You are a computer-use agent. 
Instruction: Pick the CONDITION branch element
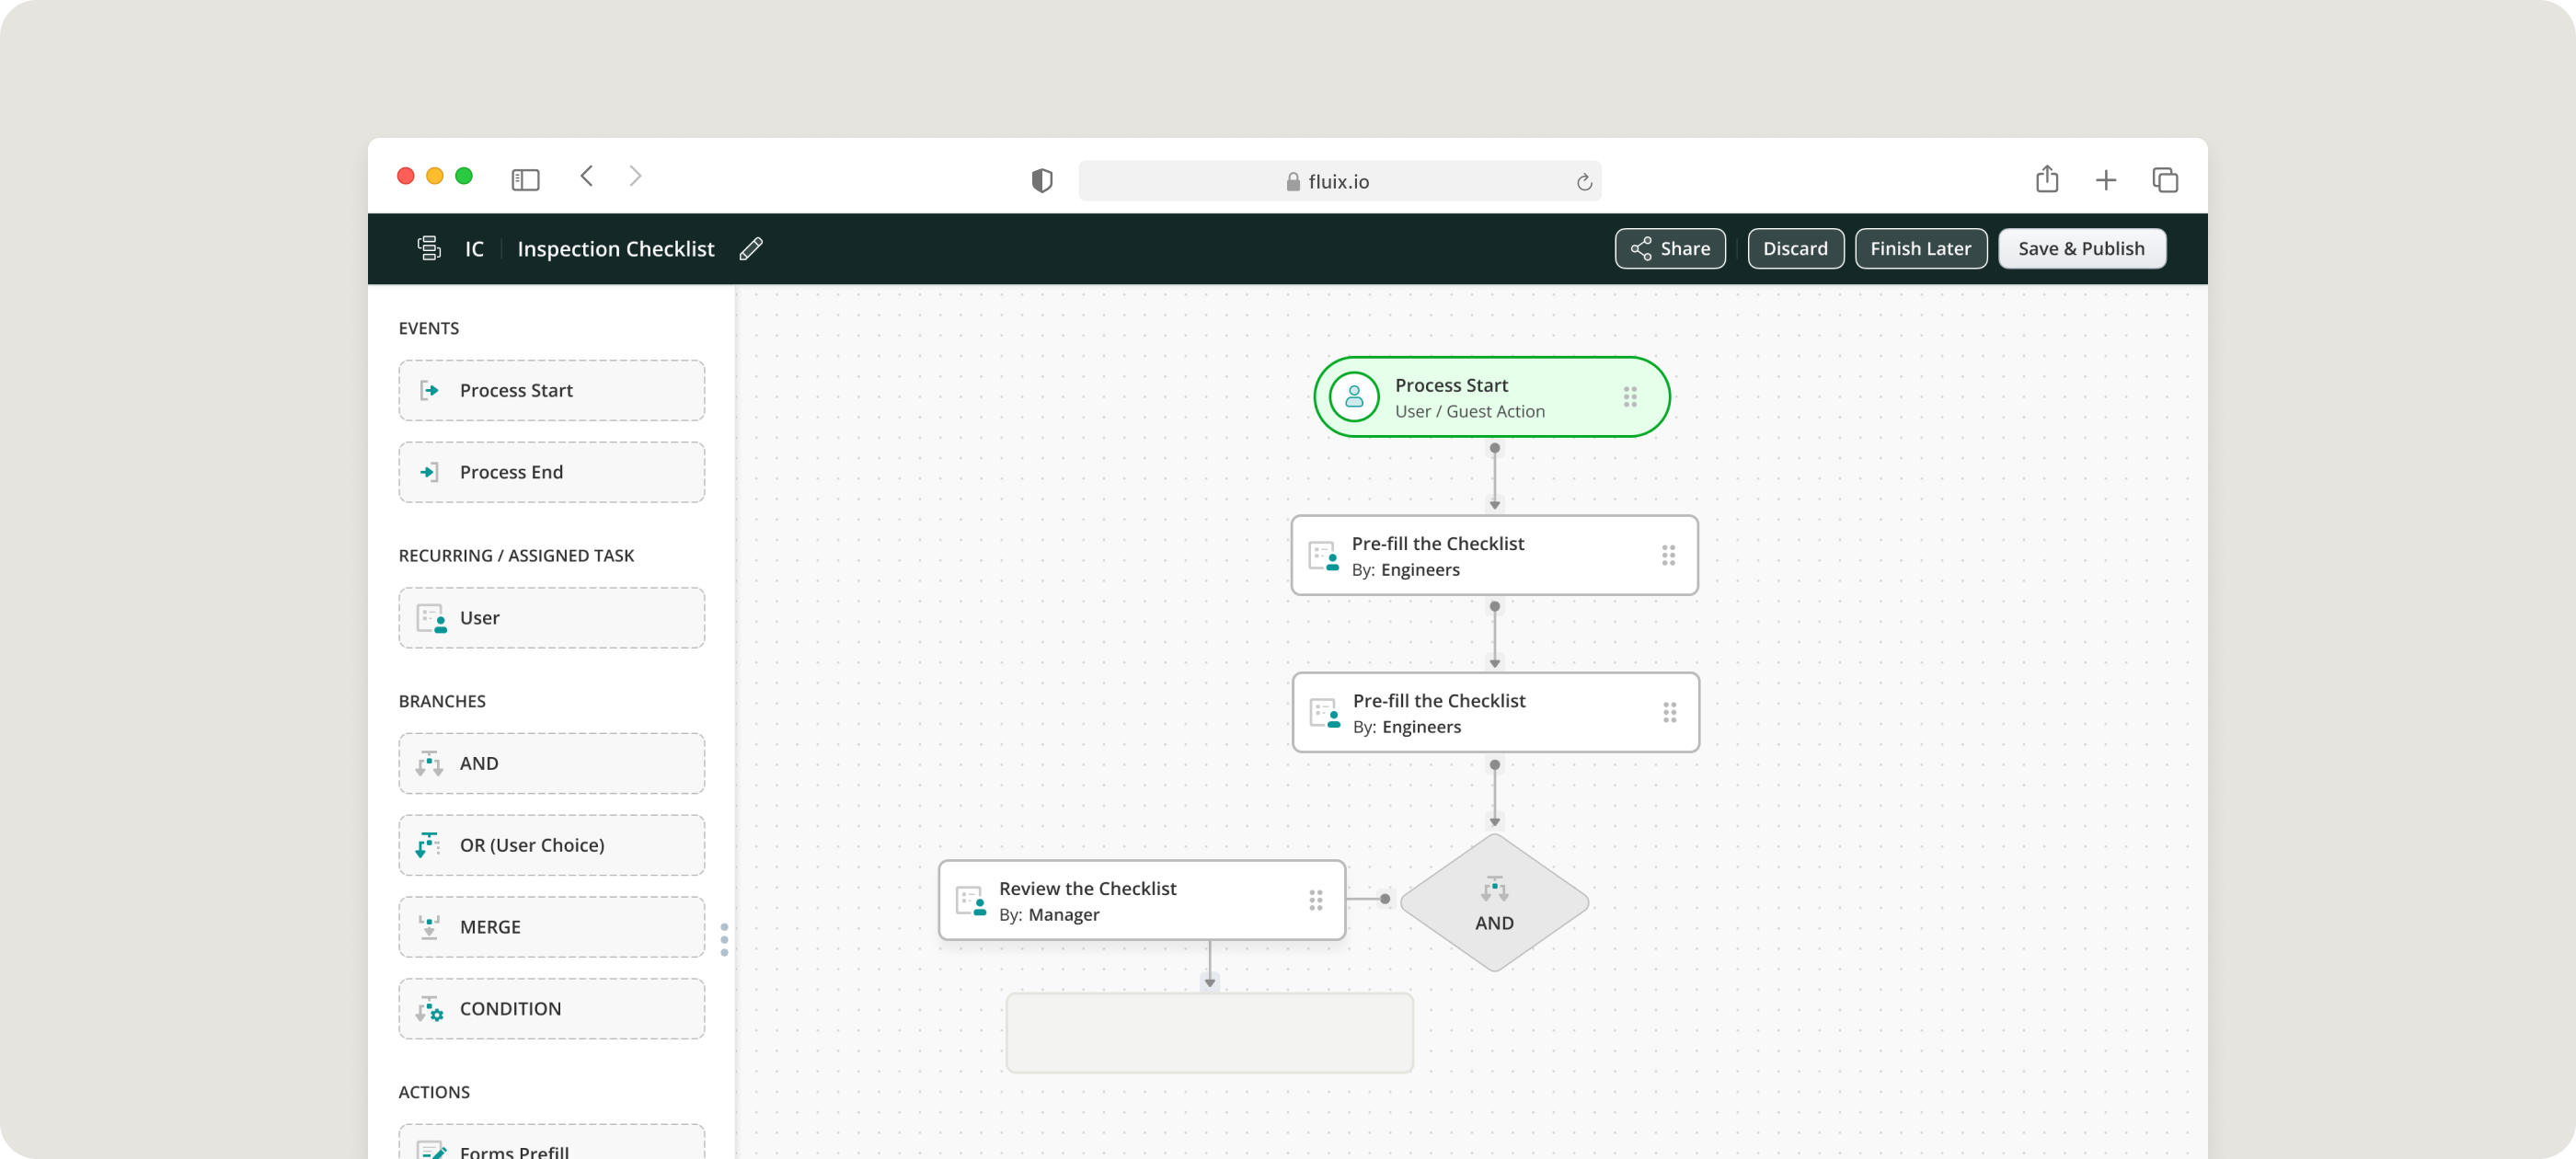point(551,1008)
